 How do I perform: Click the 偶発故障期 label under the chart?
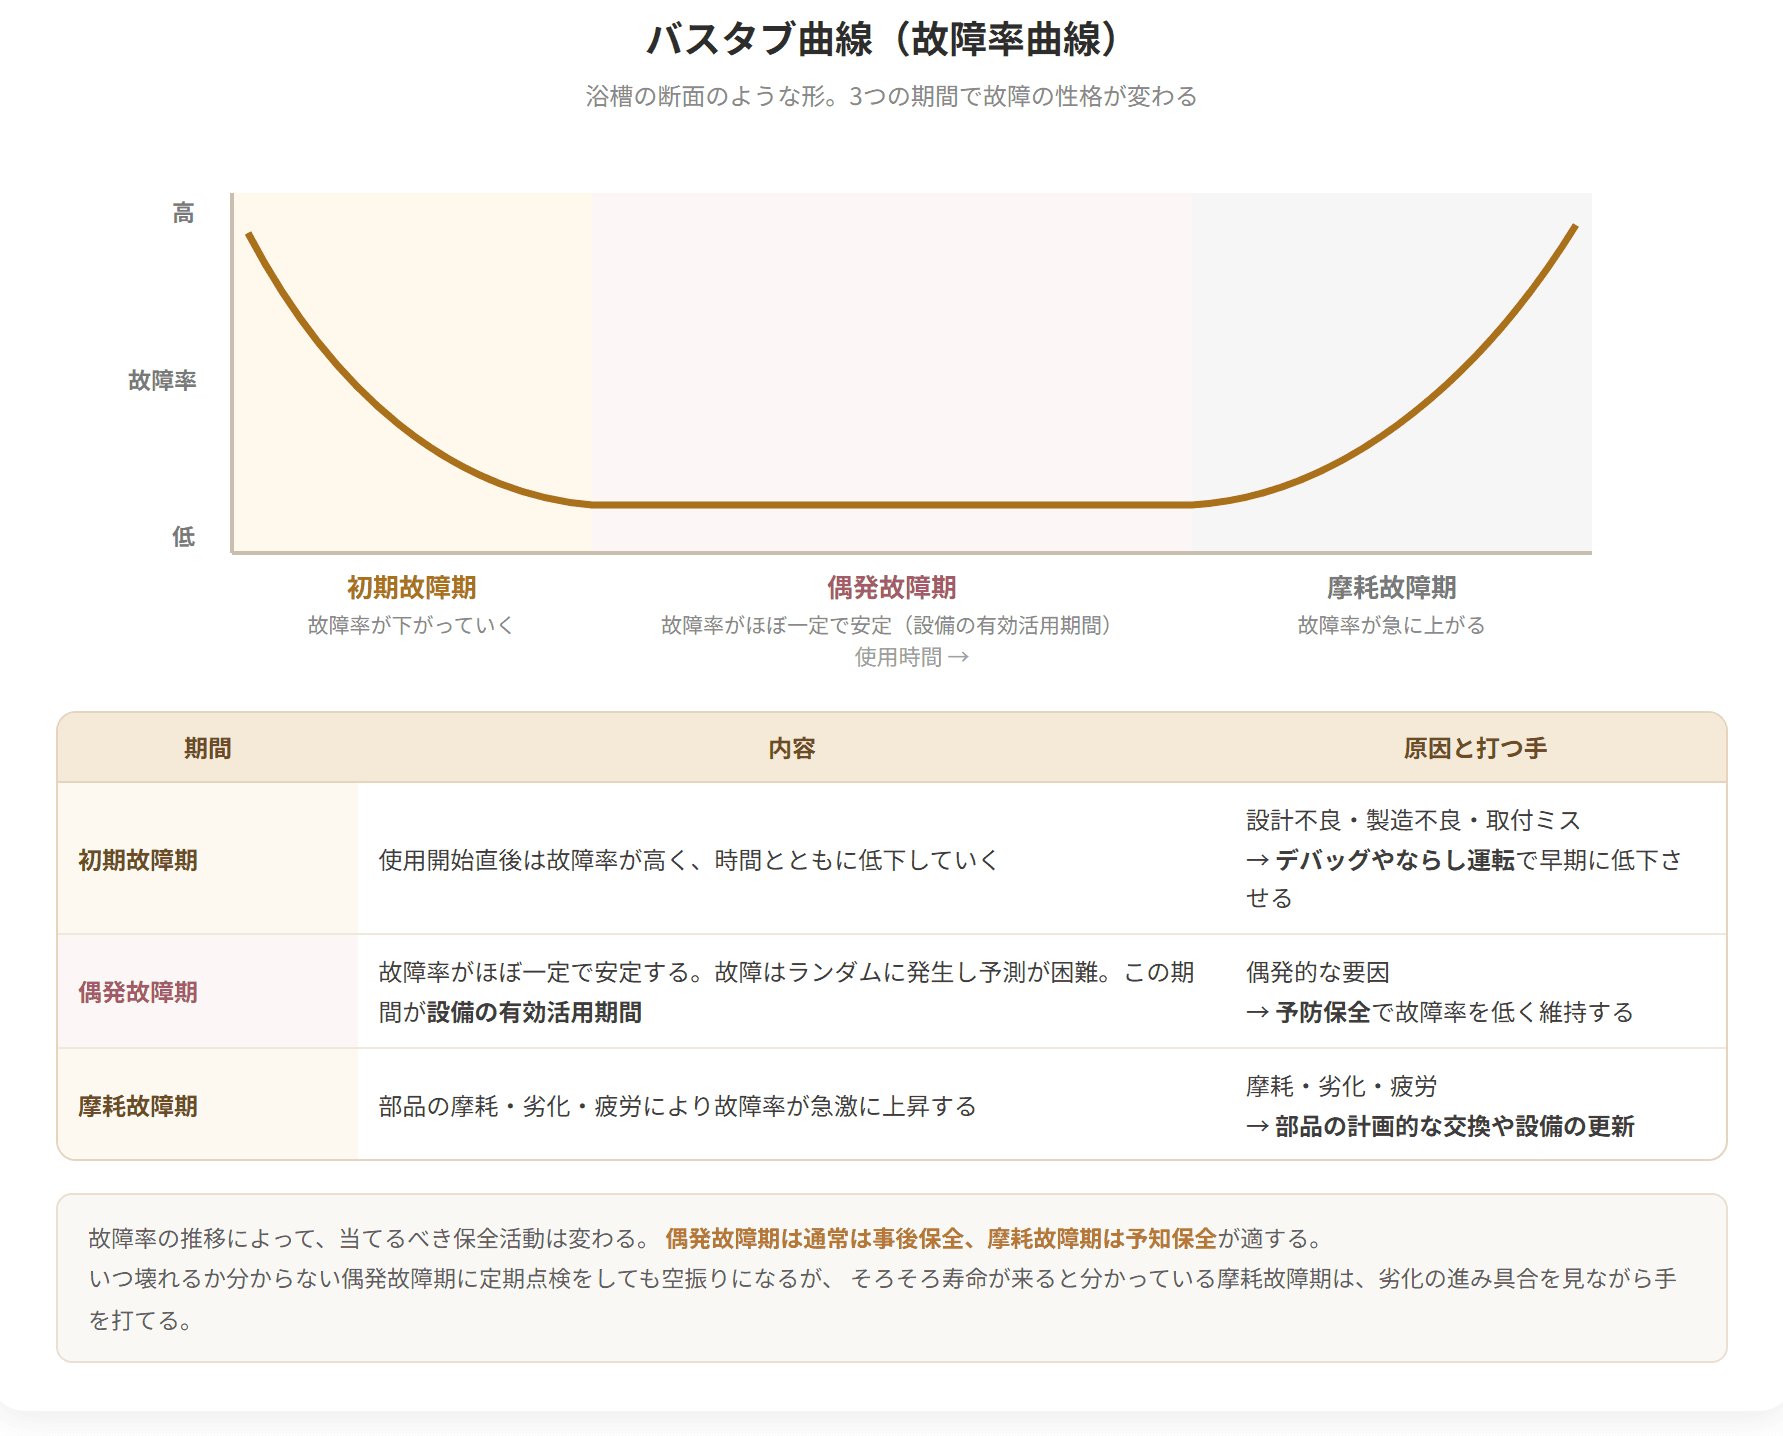click(891, 587)
